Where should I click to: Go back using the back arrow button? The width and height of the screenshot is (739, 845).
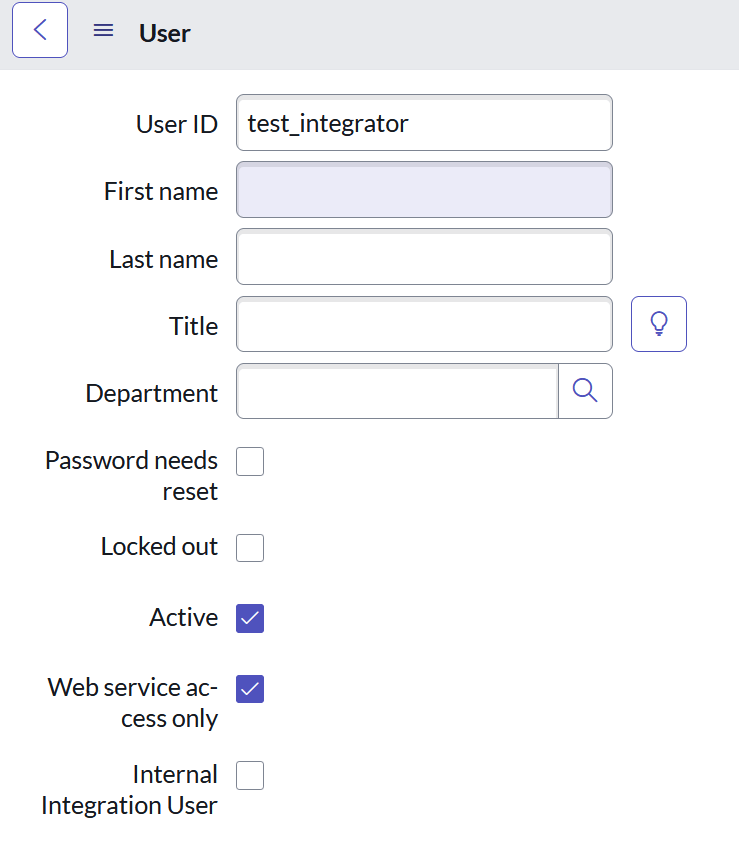coord(40,30)
